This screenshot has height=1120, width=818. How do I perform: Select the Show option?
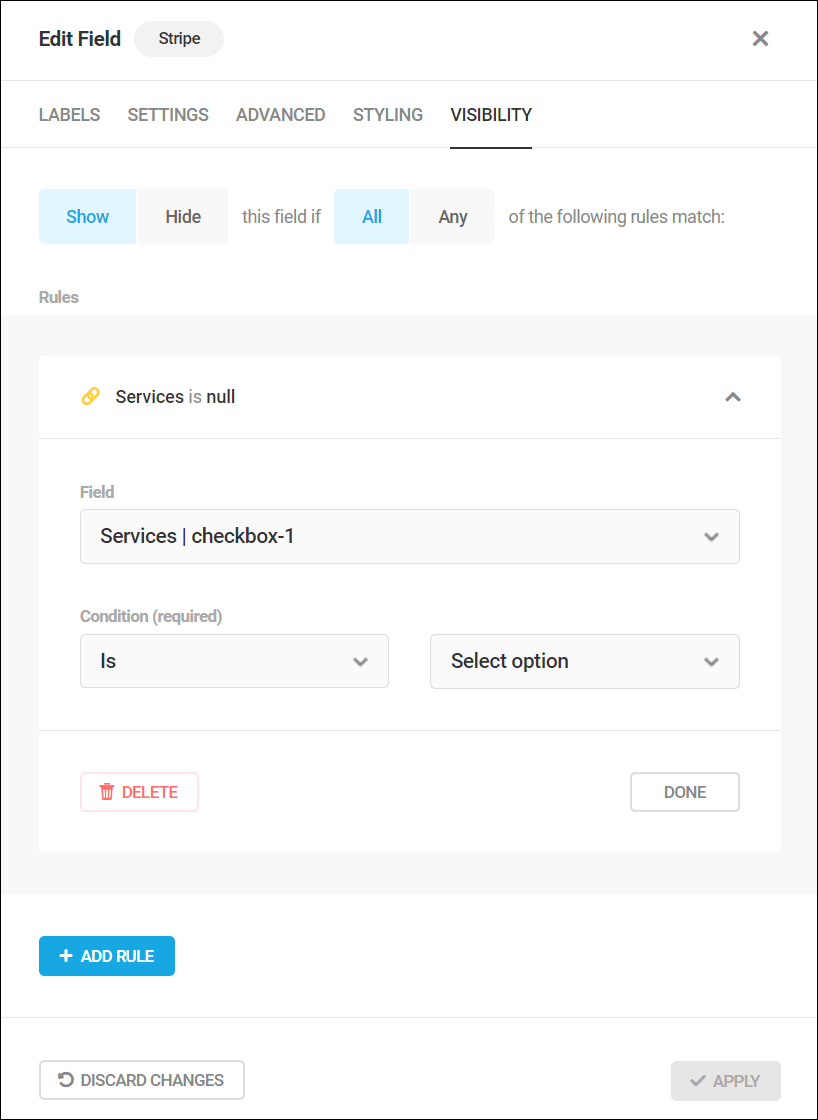tap(87, 216)
